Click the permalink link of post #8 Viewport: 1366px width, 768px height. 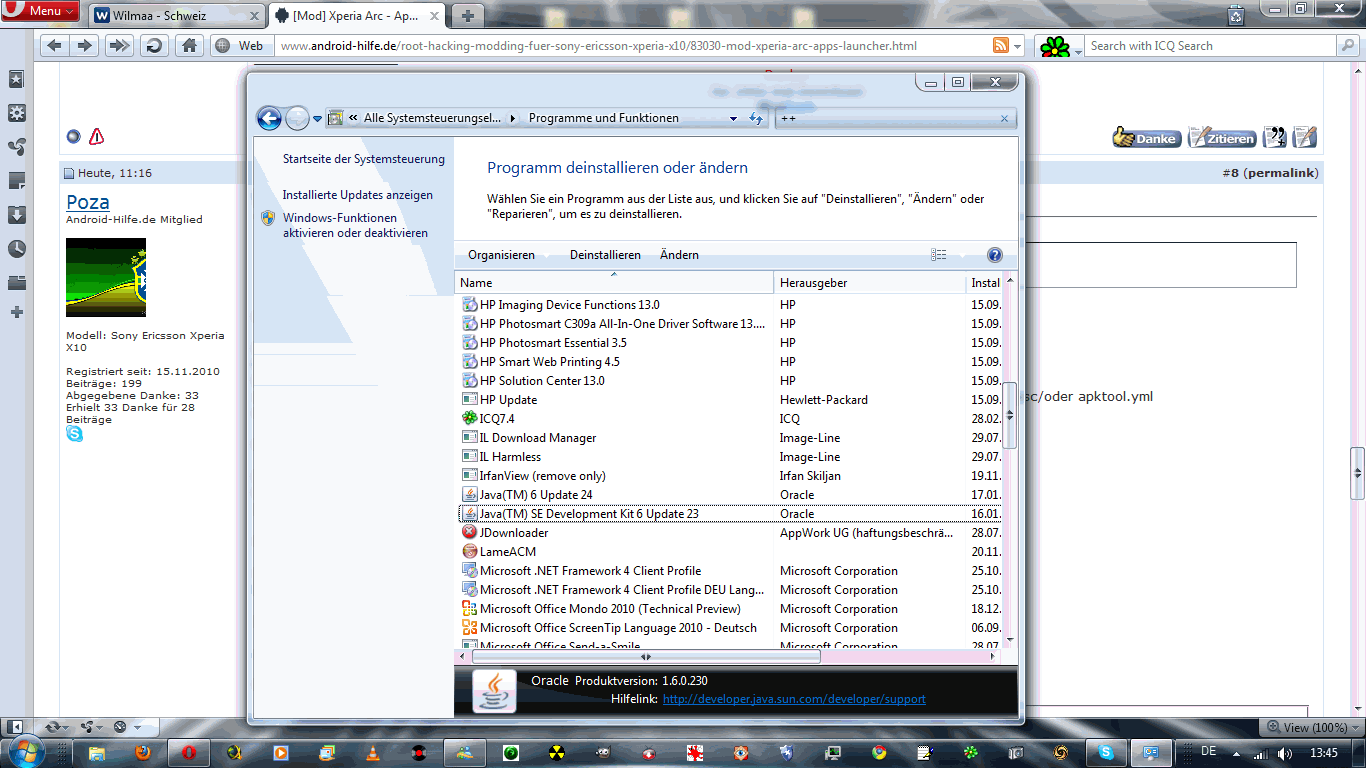(1280, 173)
